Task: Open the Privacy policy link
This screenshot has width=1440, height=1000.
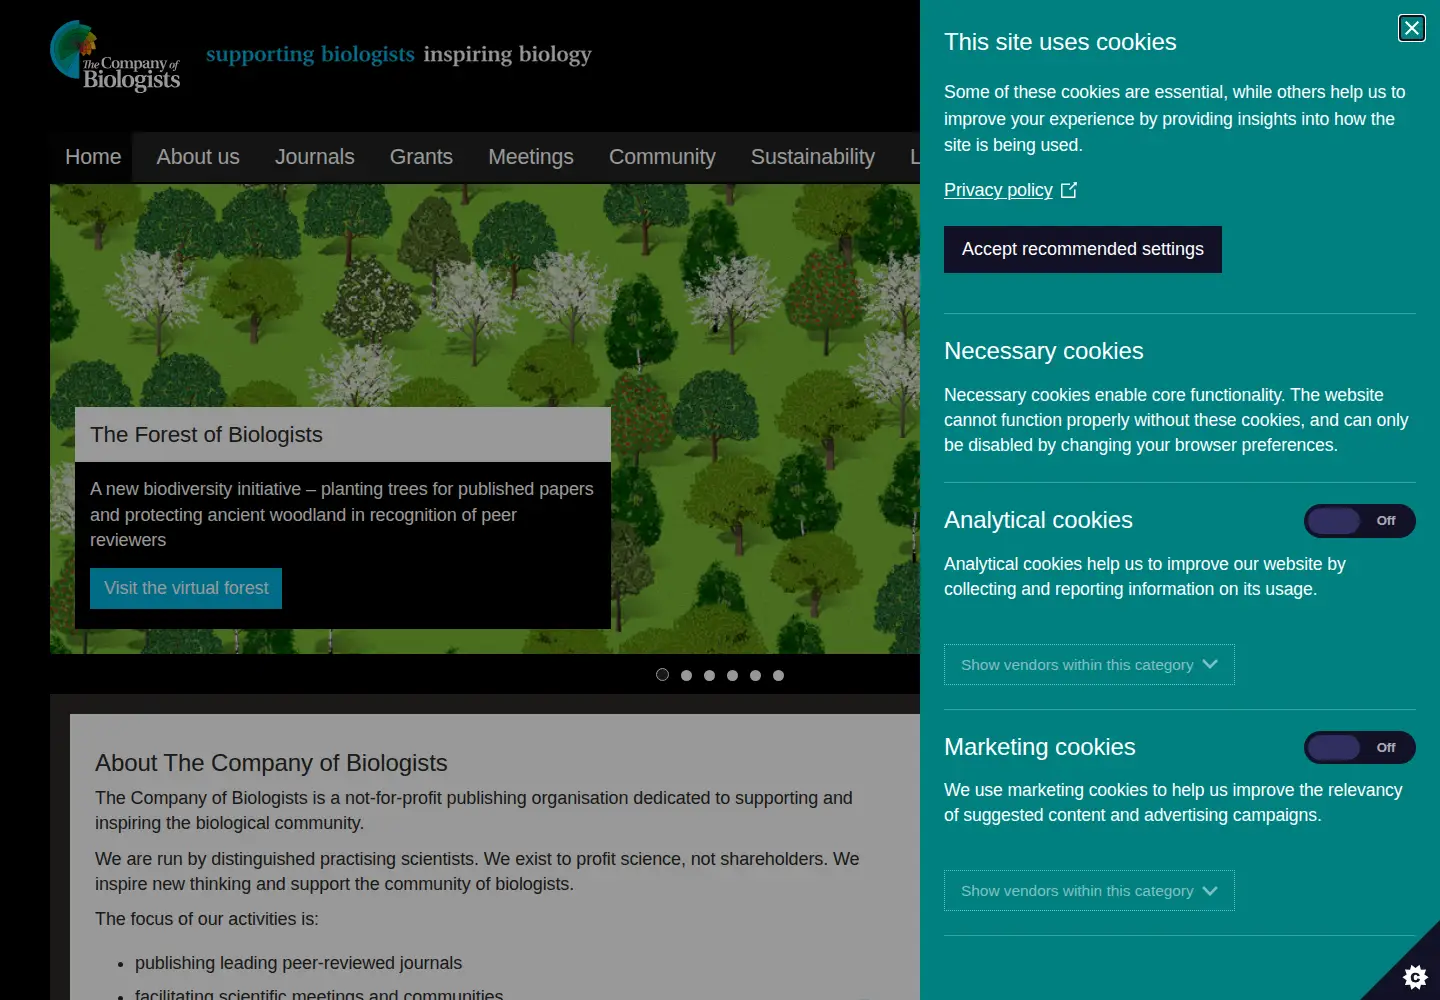Action: pyautogui.click(x=1010, y=190)
